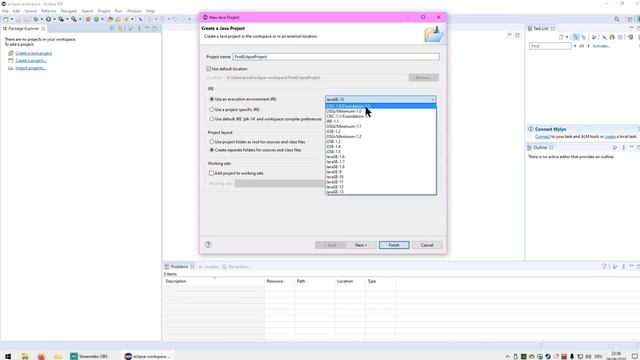640x360 pixels.
Task: Open the Refactor menu
Action: 49,11
